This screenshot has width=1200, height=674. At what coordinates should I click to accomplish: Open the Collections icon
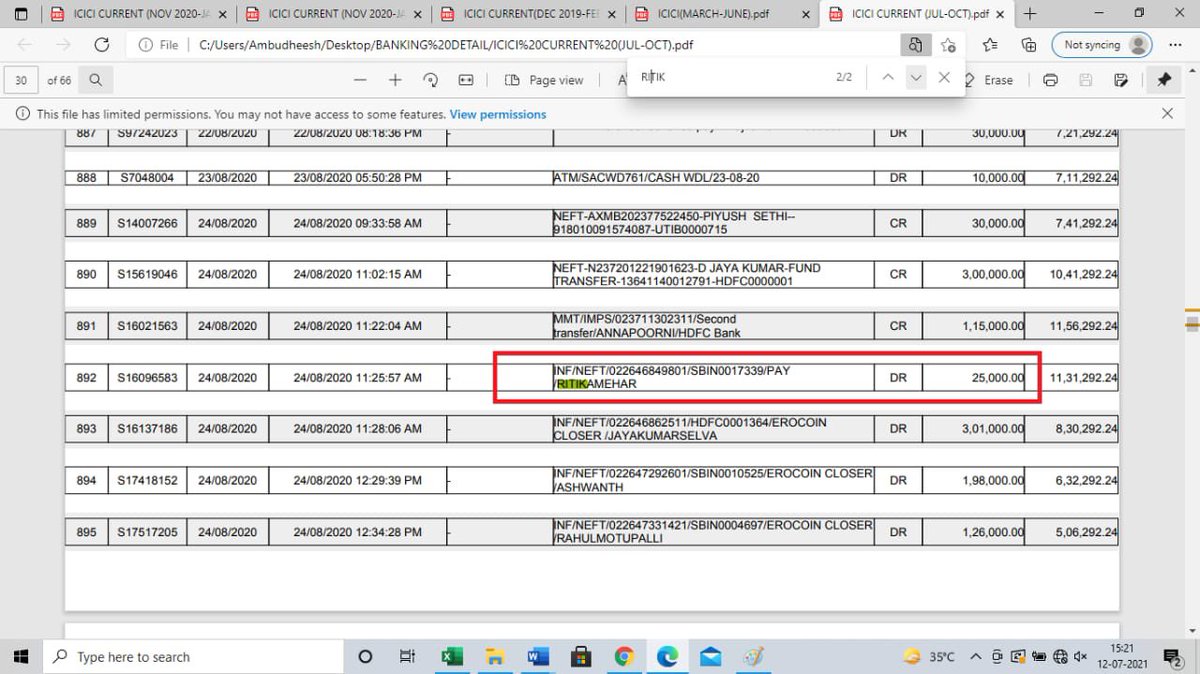1028,45
